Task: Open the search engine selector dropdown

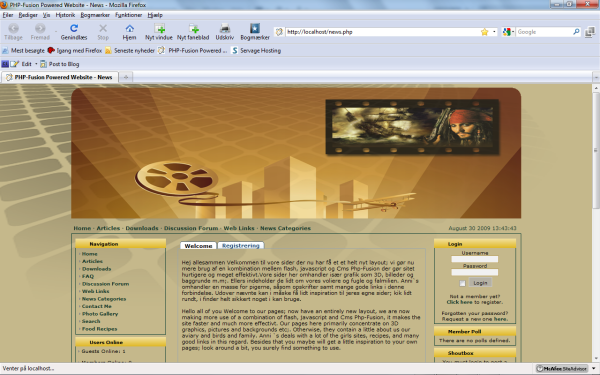Action: point(508,32)
